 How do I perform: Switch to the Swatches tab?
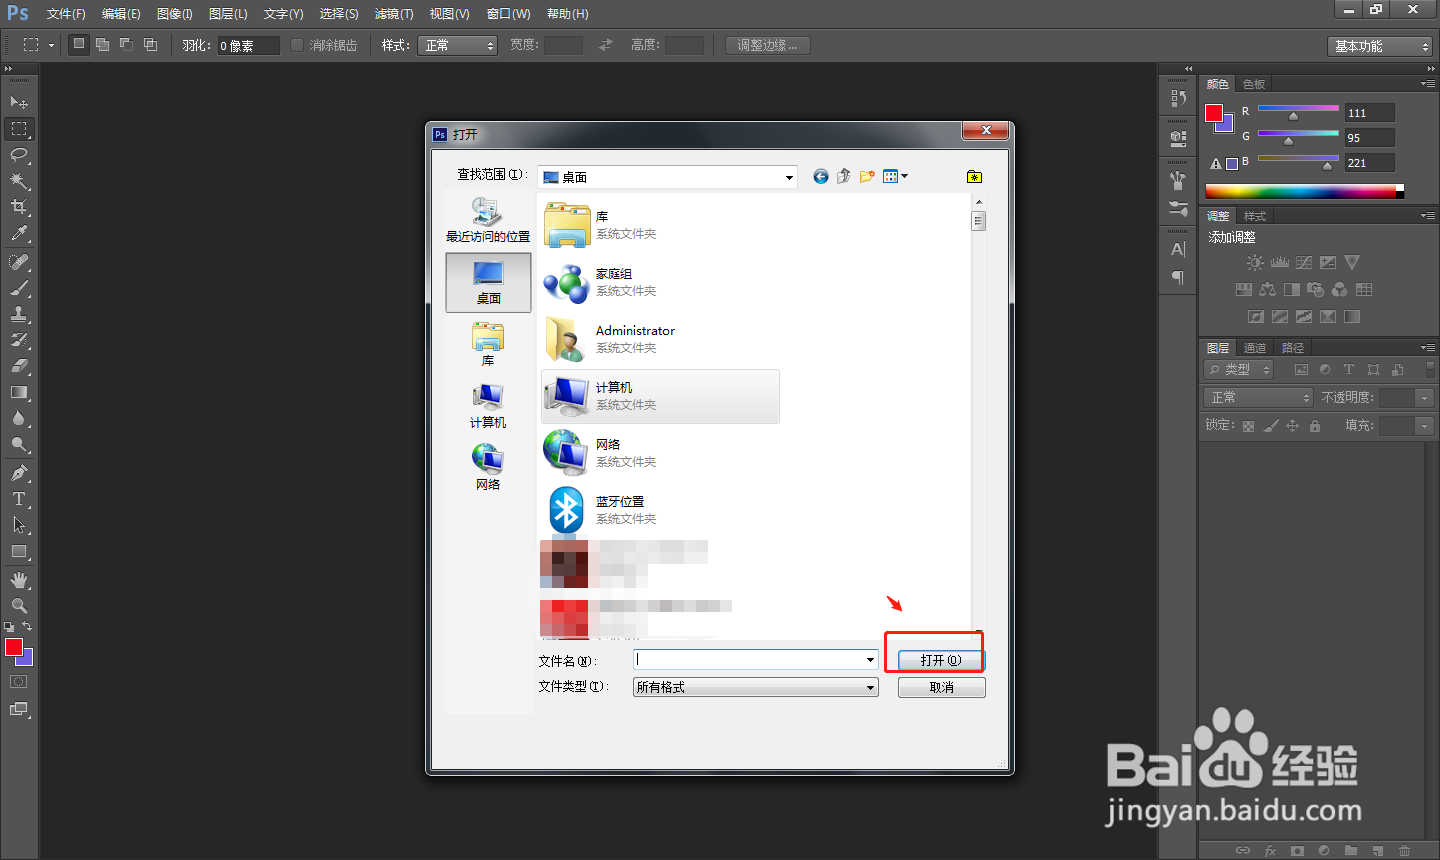pyautogui.click(x=1254, y=84)
